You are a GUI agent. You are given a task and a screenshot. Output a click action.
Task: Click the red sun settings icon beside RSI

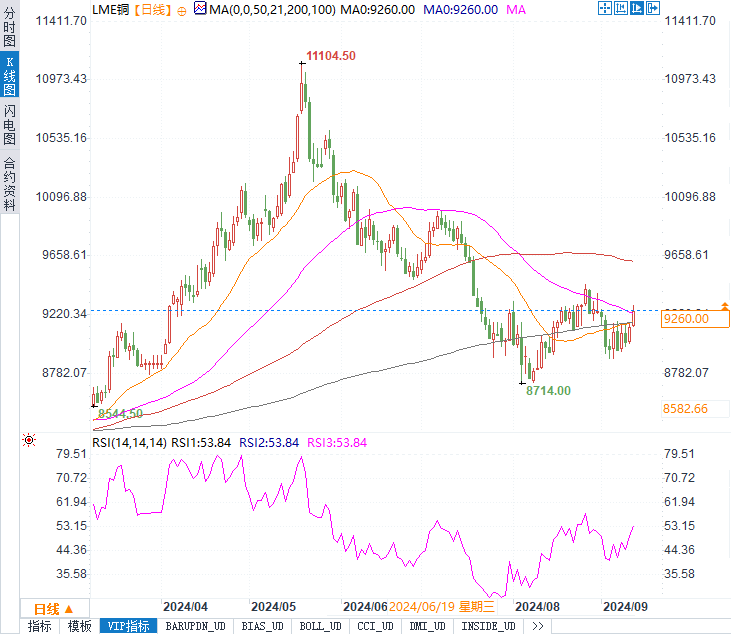coord(29,440)
